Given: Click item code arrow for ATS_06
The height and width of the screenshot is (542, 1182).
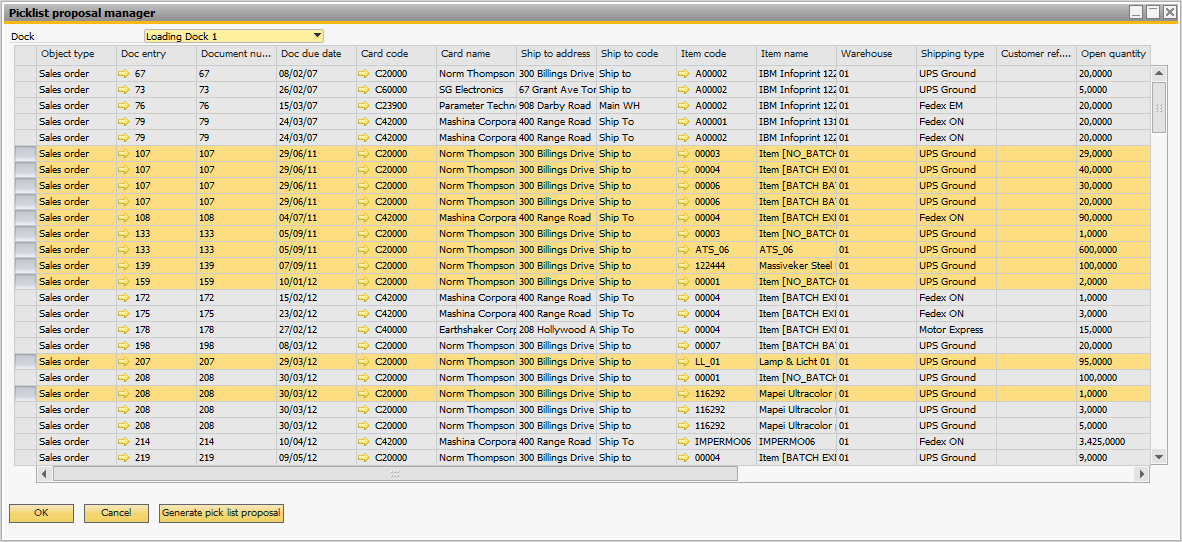Looking at the screenshot, I should (x=684, y=250).
